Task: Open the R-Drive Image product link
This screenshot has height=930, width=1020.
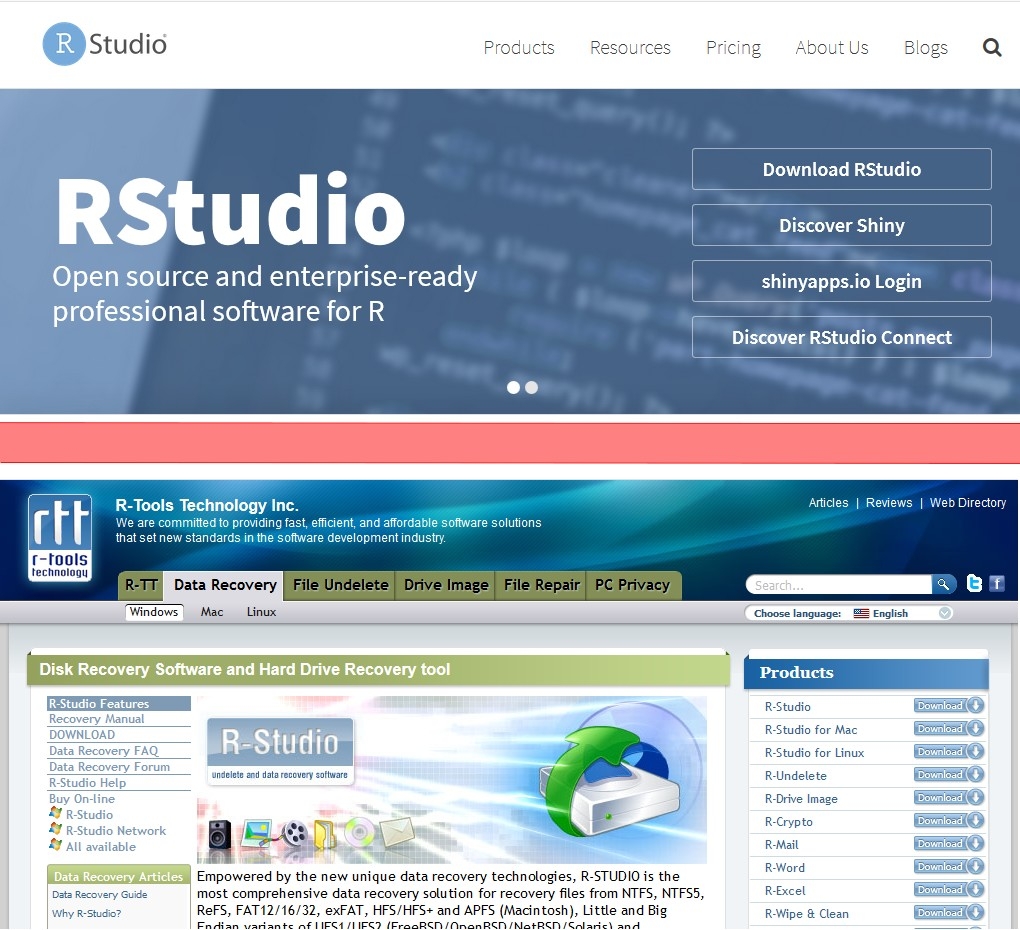Action: click(x=801, y=799)
